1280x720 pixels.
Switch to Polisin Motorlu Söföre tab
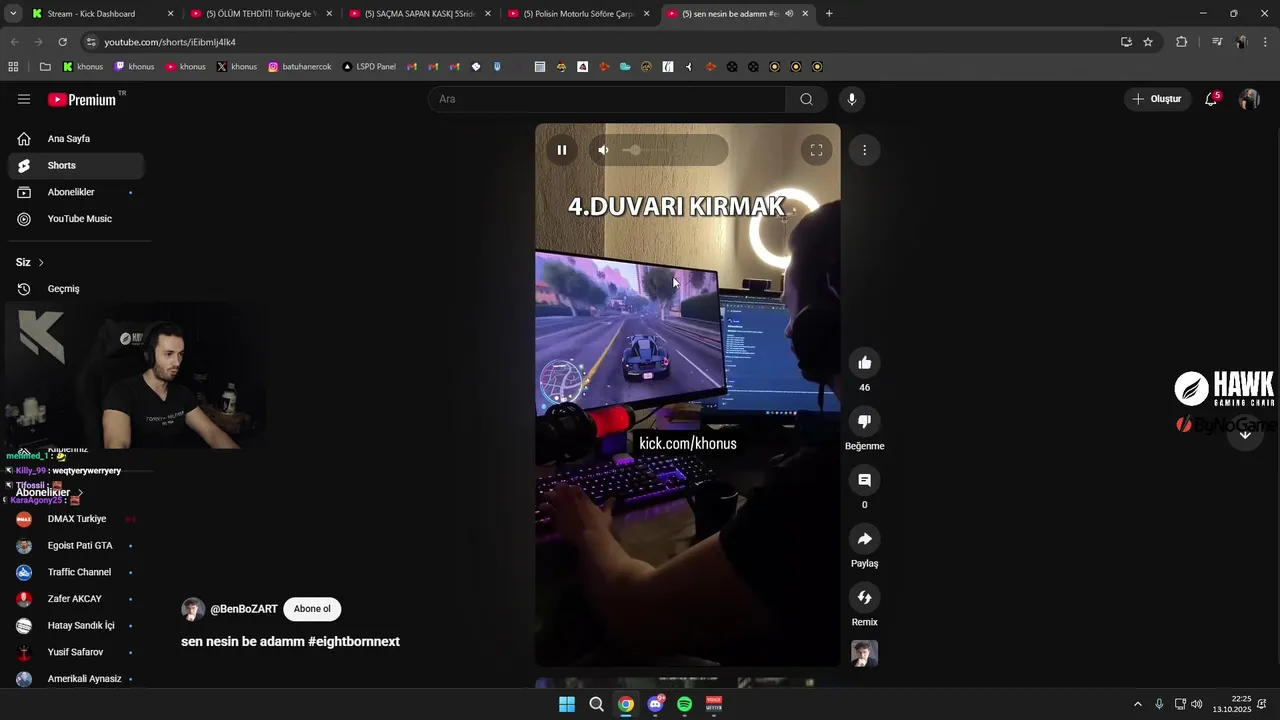click(x=577, y=14)
